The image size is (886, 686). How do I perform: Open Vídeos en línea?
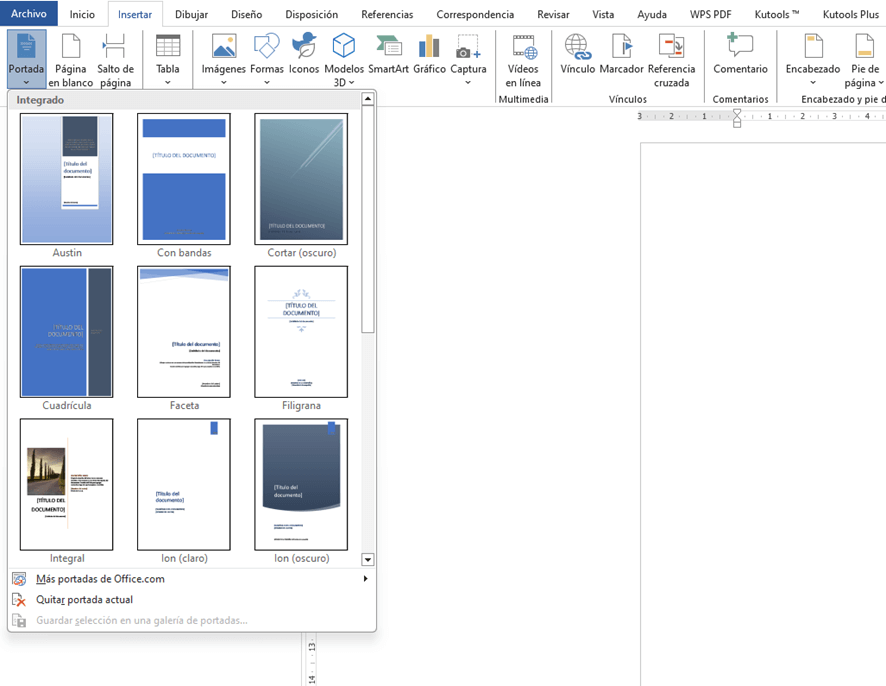coord(523,60)
